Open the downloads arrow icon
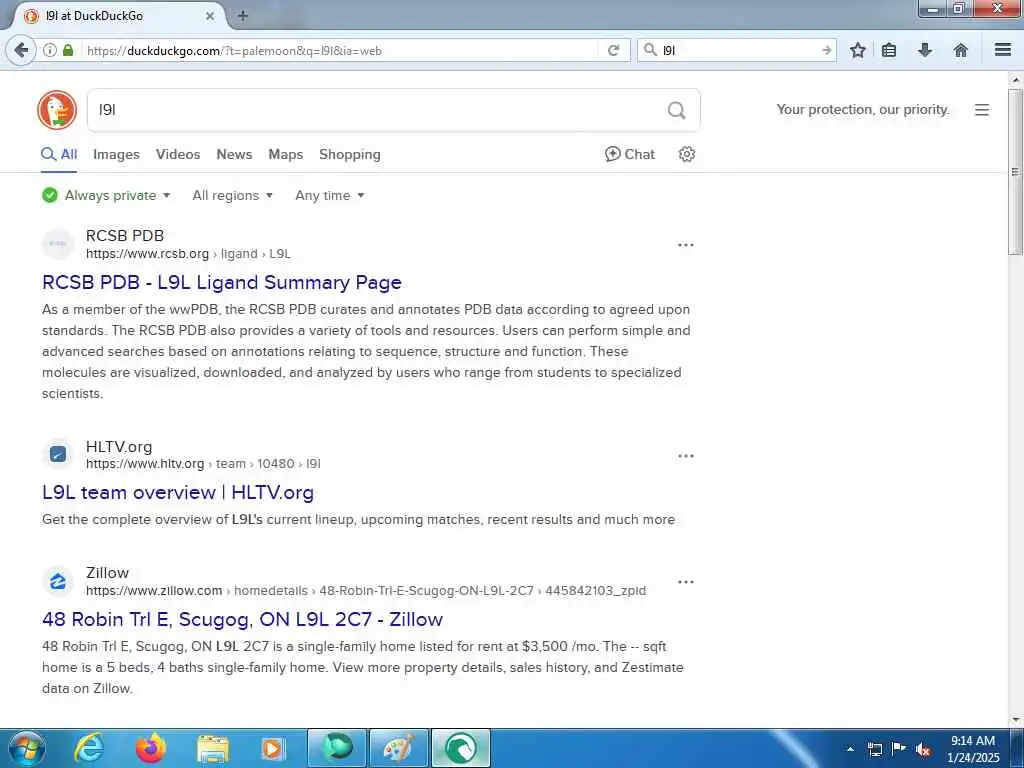This screenshot has height=768, width=1024. pos(925,50)
